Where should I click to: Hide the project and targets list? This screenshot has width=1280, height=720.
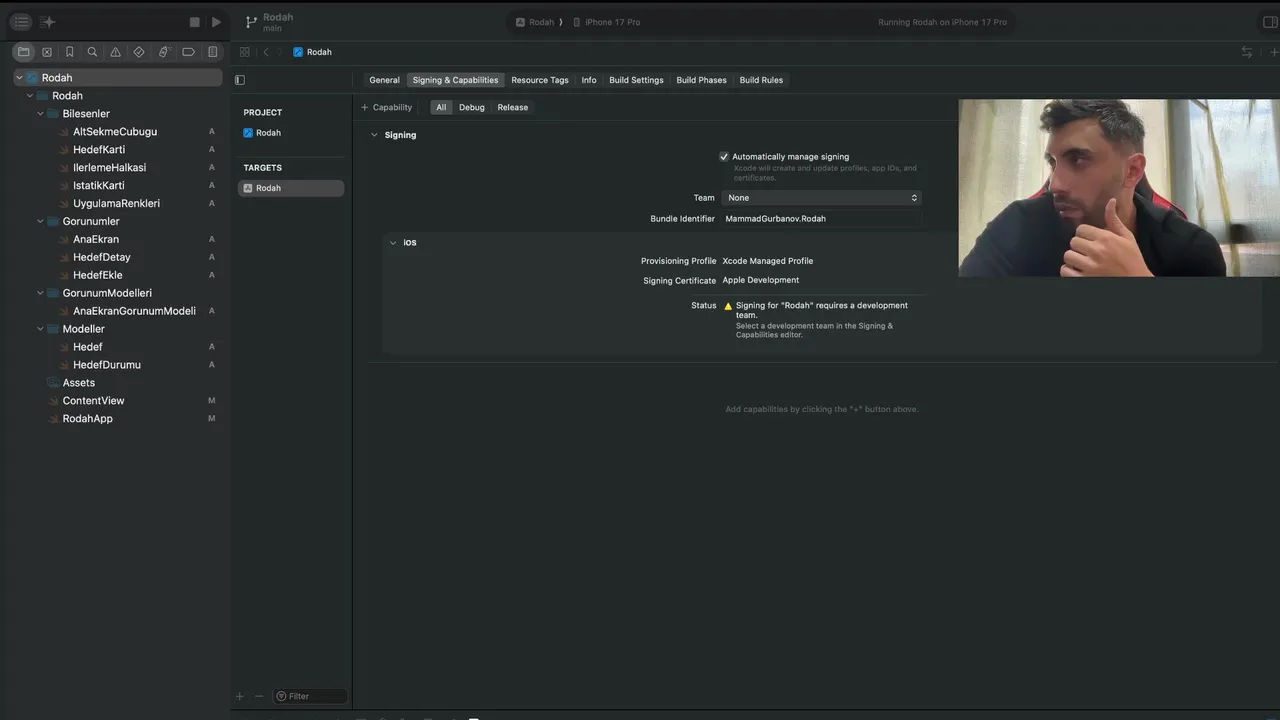[x=240, y=80]
